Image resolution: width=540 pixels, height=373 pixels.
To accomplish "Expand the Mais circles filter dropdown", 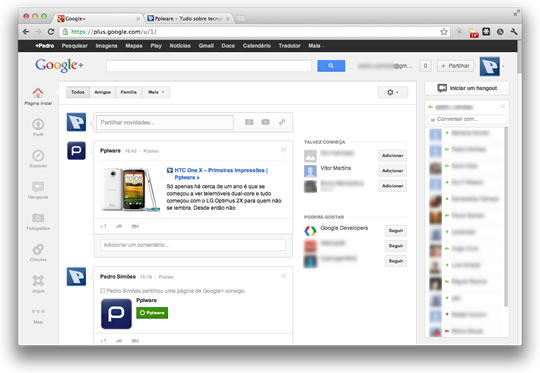I will [156, 92].
